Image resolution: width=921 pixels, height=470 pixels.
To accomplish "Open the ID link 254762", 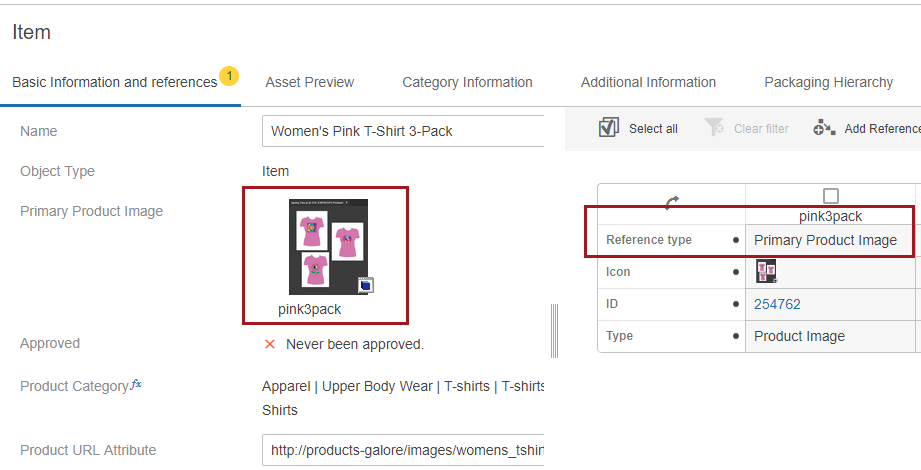I will coord(777,304).
